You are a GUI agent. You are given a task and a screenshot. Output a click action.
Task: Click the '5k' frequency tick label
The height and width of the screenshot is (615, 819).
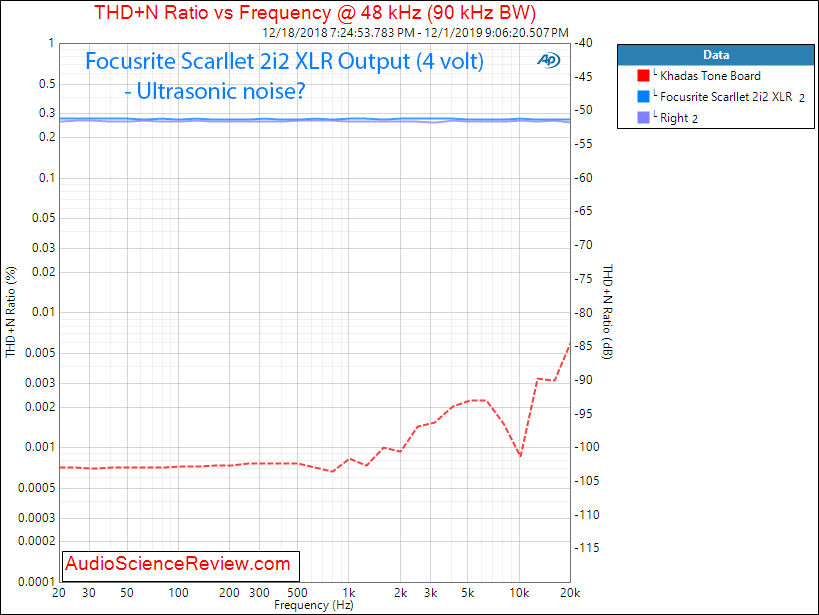[467, 593]
